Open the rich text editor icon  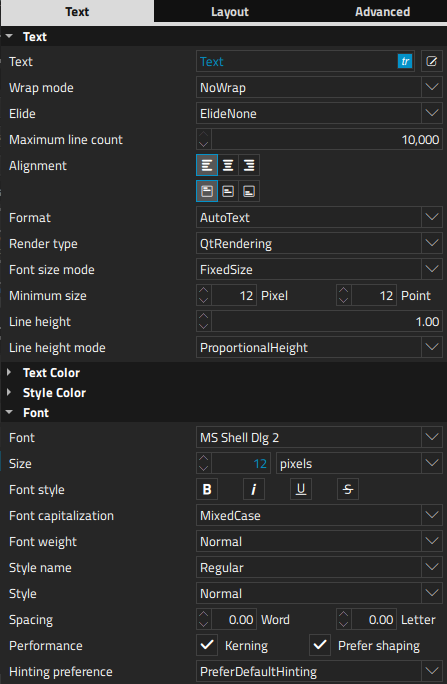pos(432,62)
